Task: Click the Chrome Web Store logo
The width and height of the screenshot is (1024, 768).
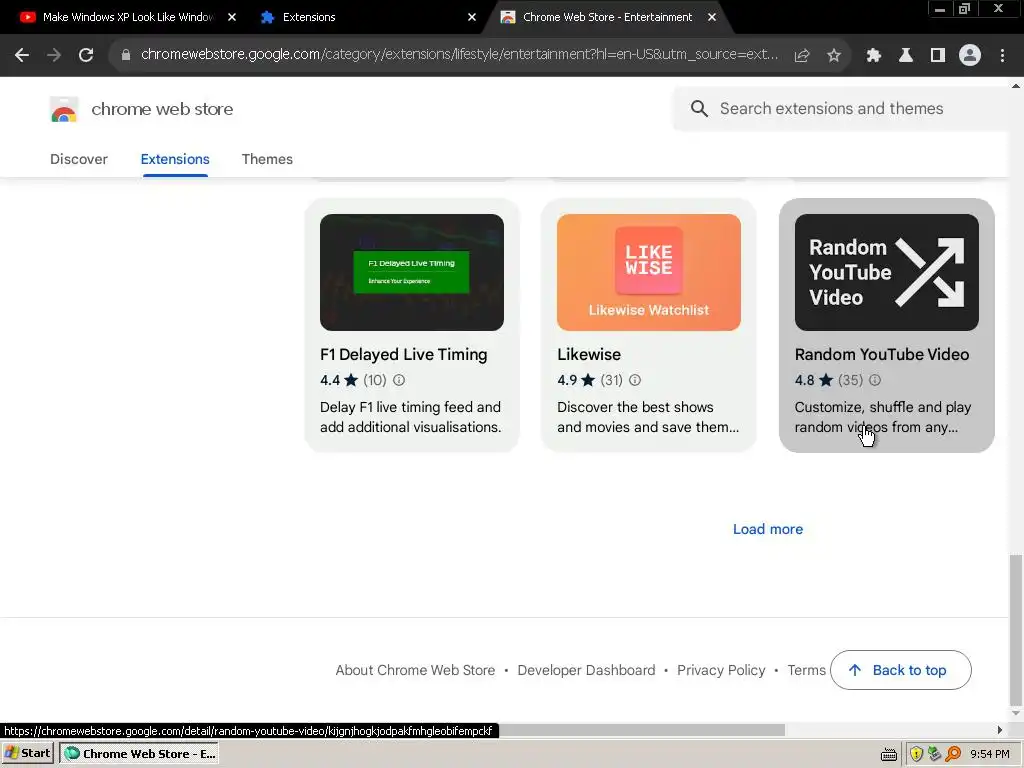Action: pyautogui.click(x=64, y=109)
